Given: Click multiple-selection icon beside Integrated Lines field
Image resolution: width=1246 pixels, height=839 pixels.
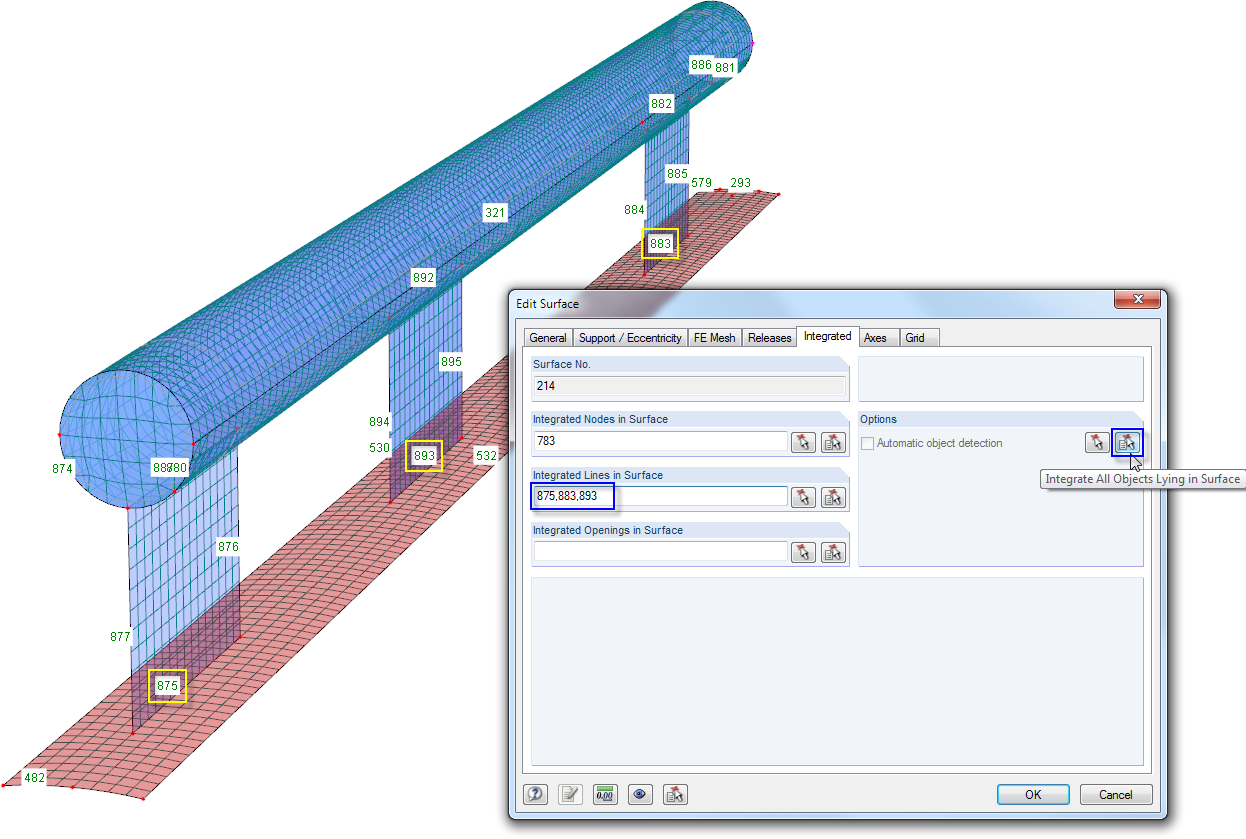Looking at the screenshot, I should point(833,496).
